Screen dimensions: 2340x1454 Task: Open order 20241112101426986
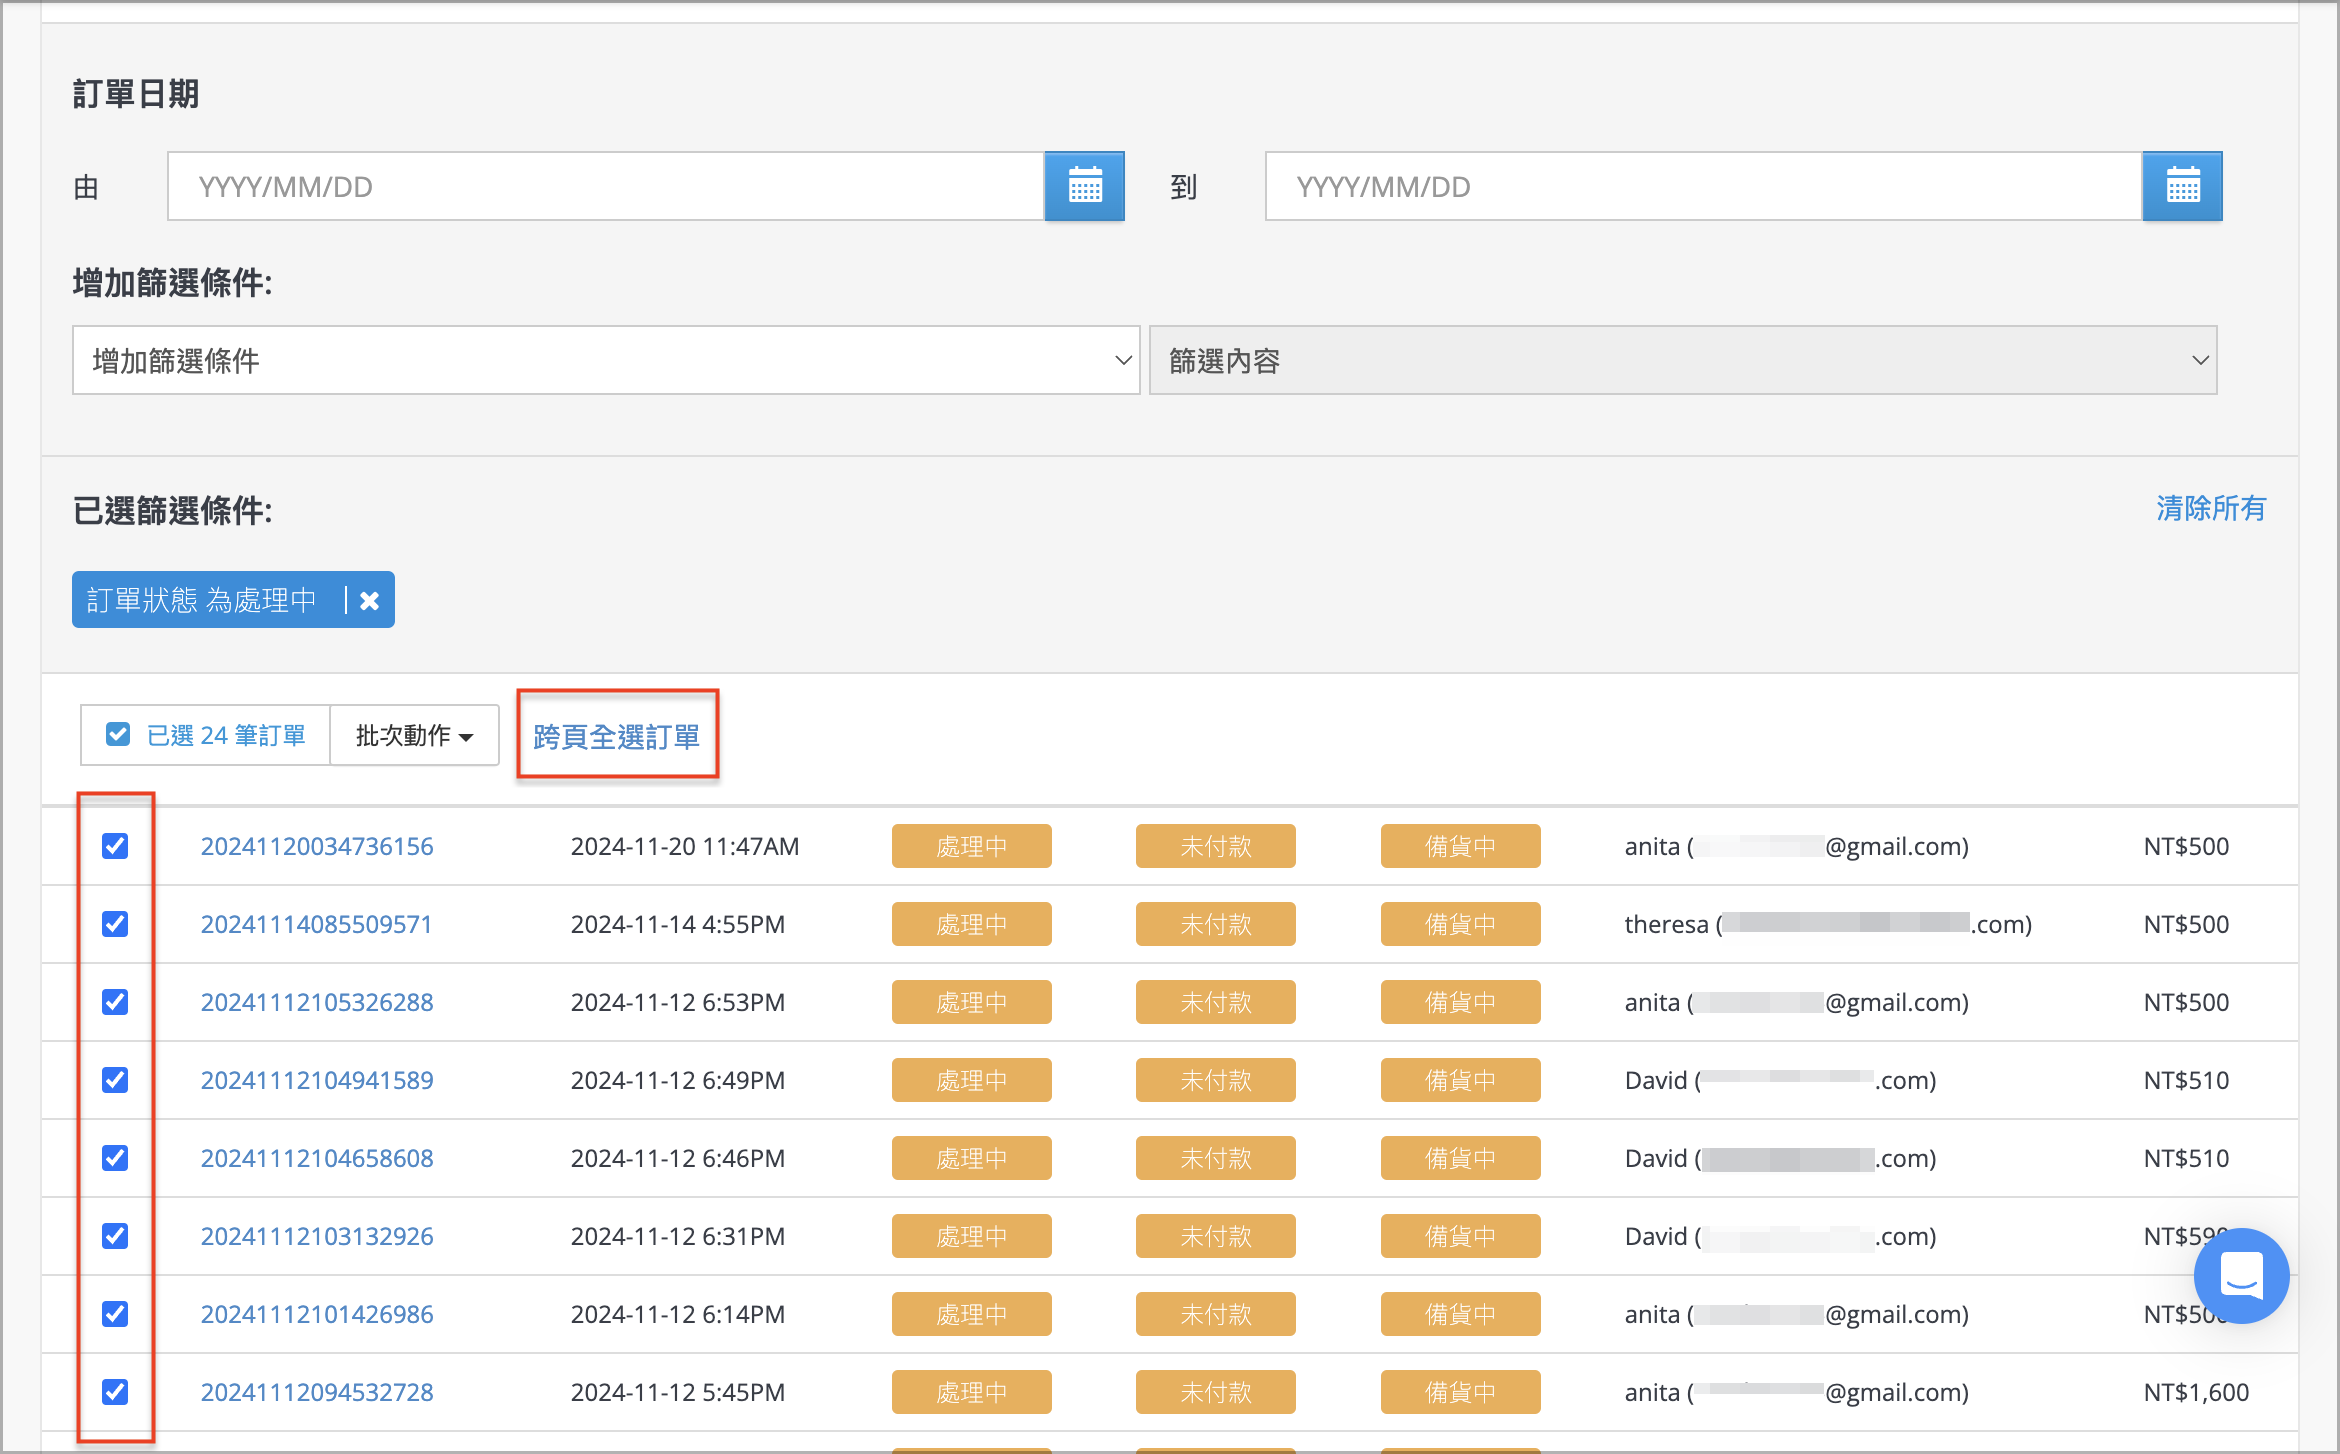coord(317,1314)
